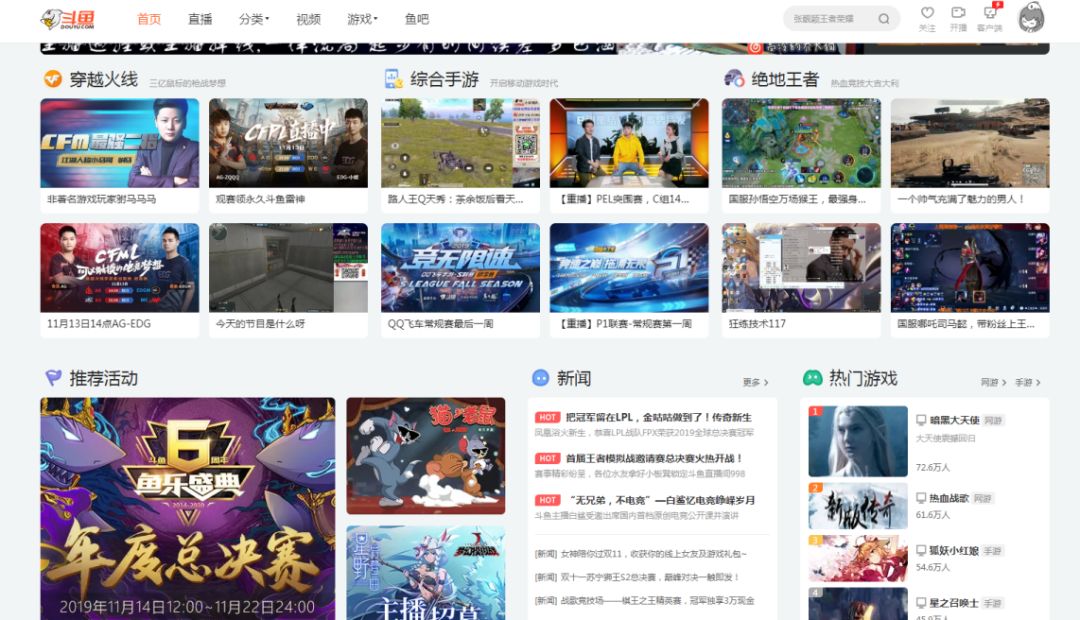Expand 更多 link in 新闻 section

click(x=756, y=382)
